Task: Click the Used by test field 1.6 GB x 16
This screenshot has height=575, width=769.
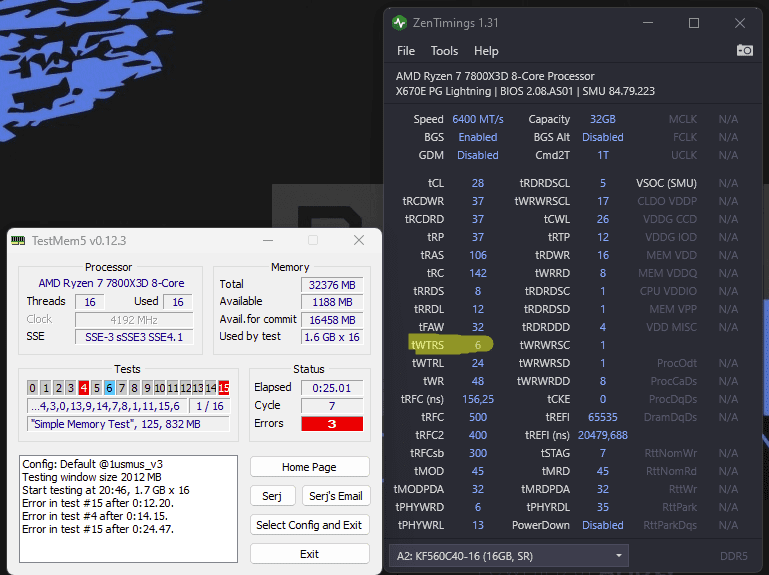Action: 332,337
